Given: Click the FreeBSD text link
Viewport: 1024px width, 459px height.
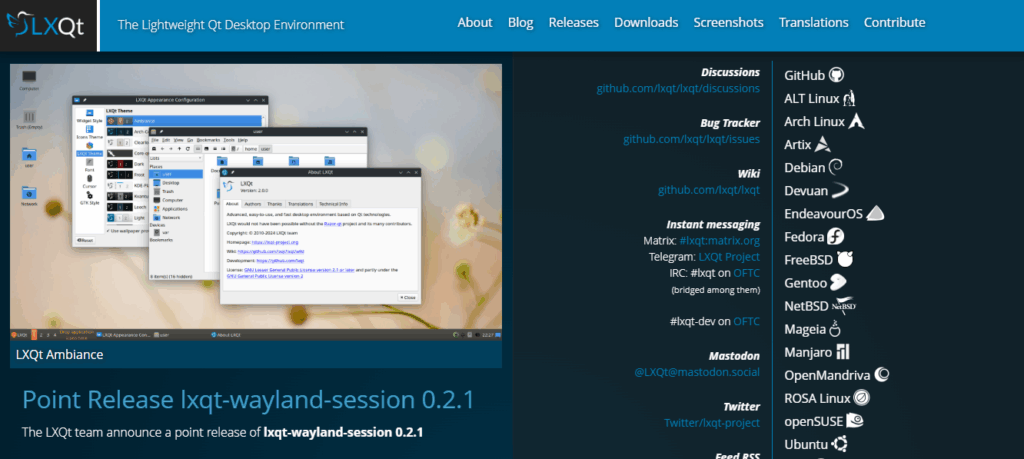Looking at the screenshot, I should (x=808, y=260).
